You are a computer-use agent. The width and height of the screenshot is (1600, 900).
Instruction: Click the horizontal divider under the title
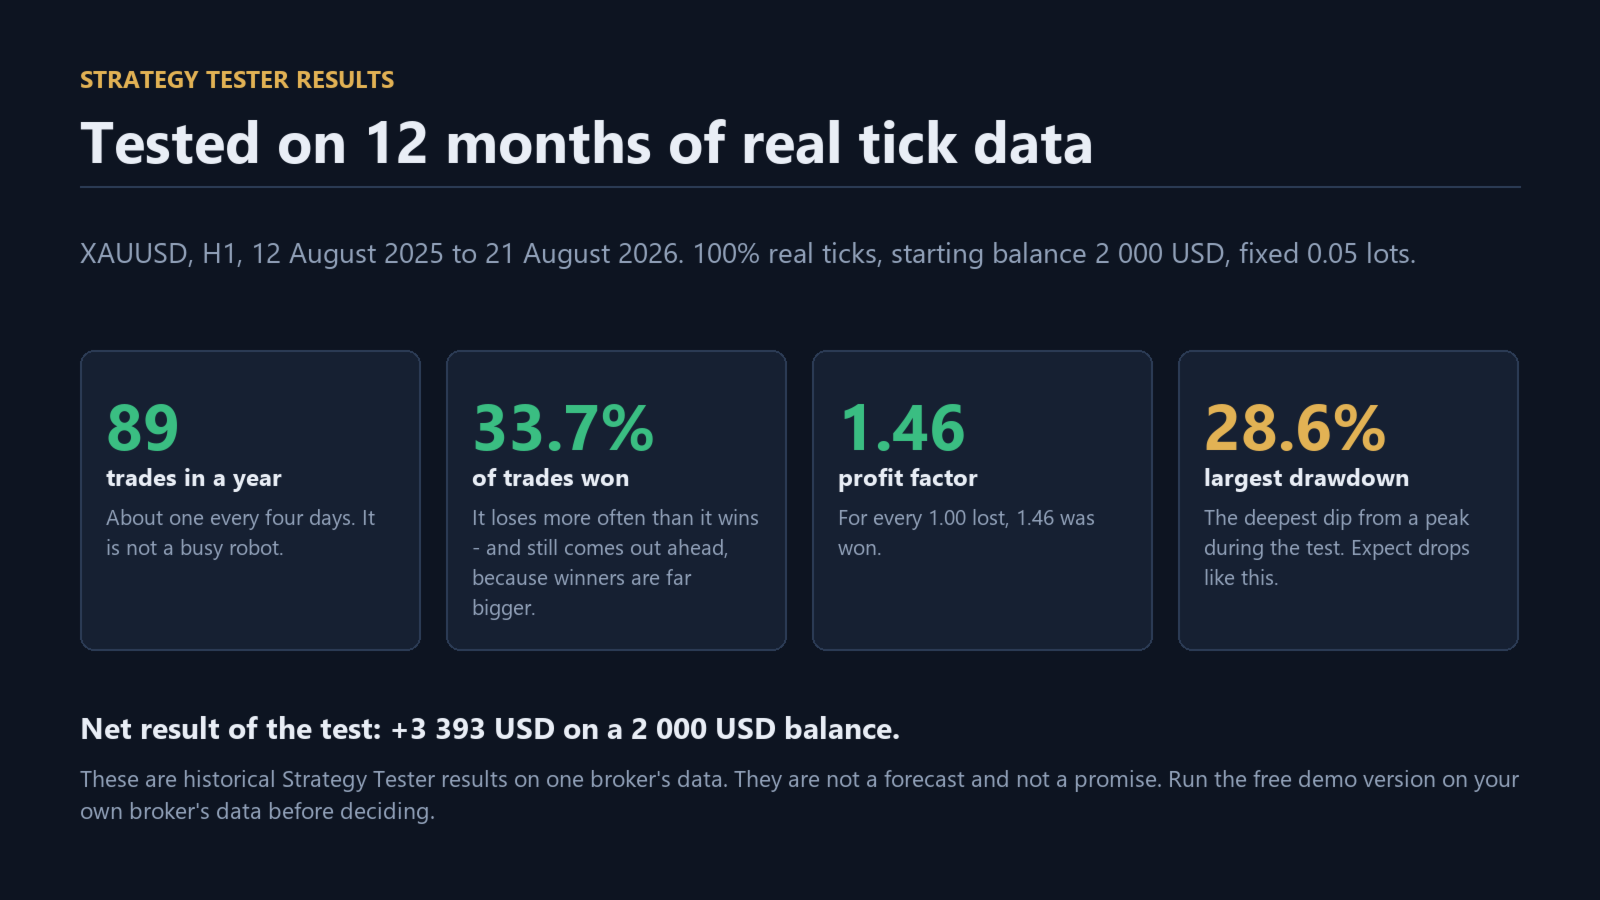coord(800,187)
